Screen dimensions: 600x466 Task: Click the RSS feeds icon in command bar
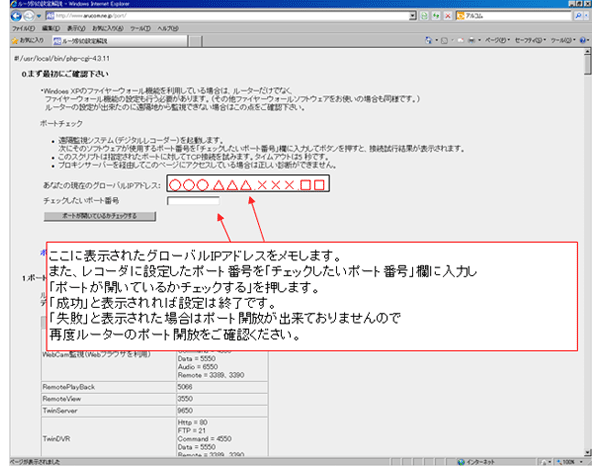pos(444,41)
